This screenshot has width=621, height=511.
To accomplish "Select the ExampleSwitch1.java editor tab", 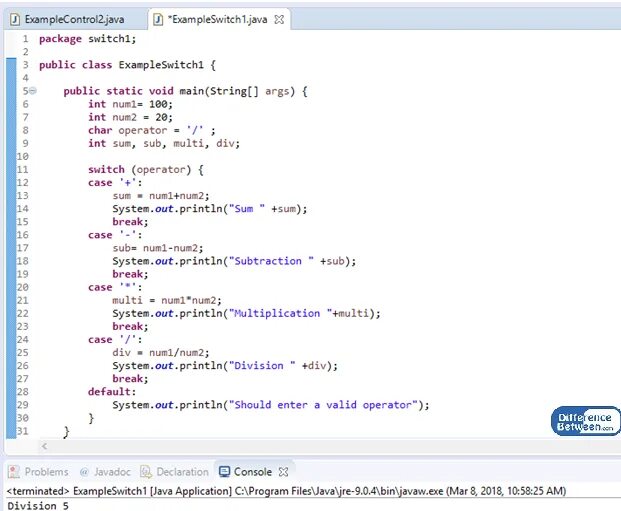I will pos(217,19).
